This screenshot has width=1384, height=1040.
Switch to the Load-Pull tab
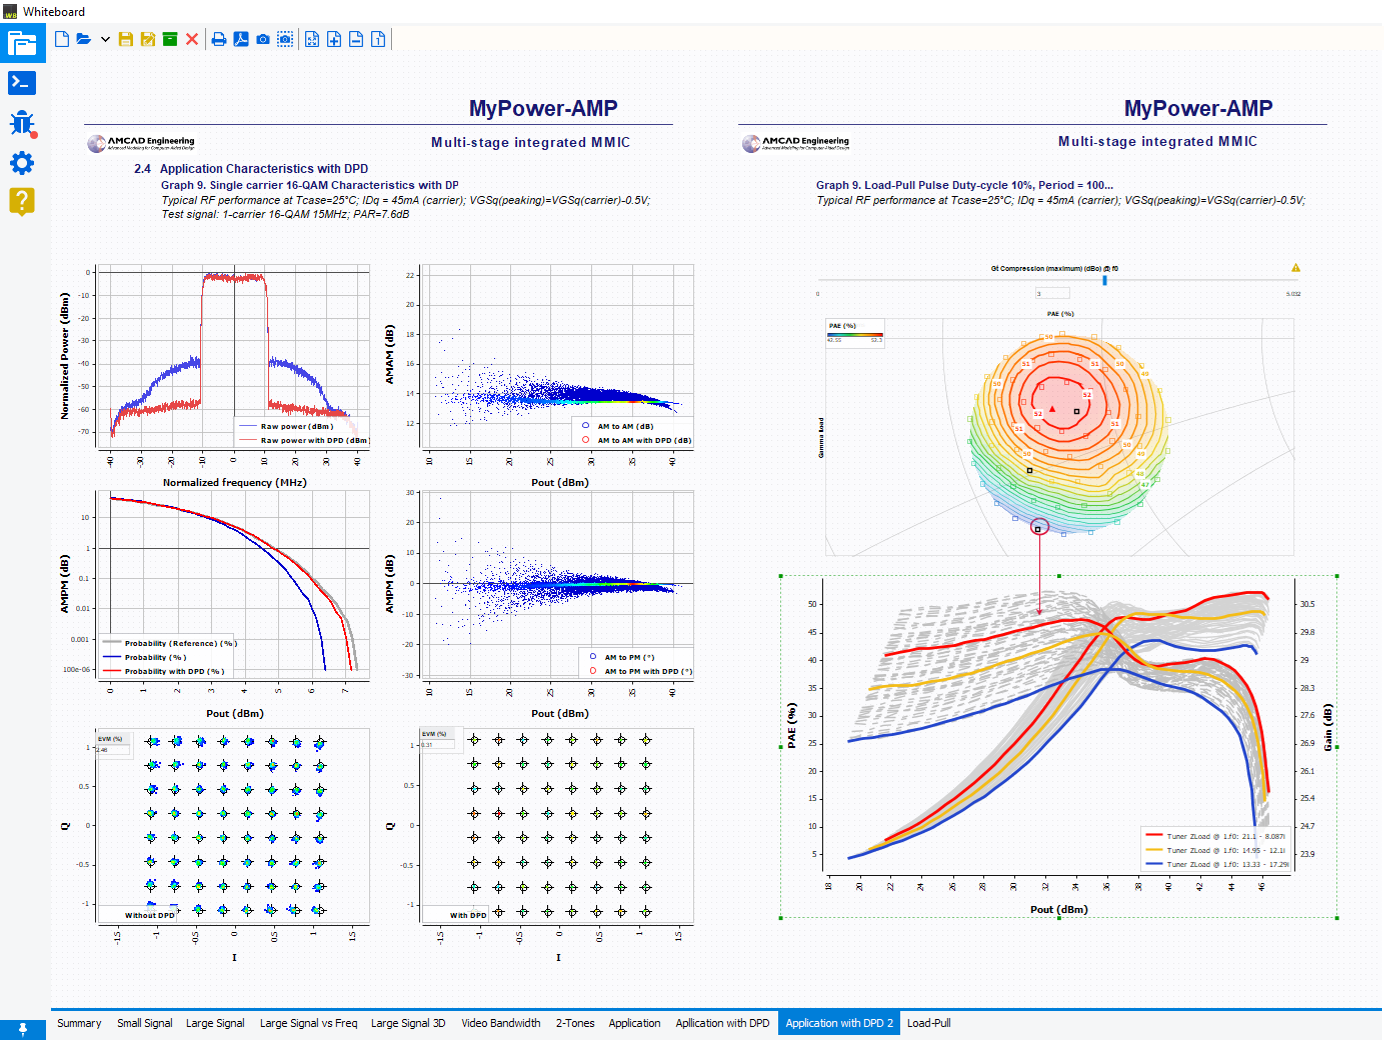click(929, 1023)
